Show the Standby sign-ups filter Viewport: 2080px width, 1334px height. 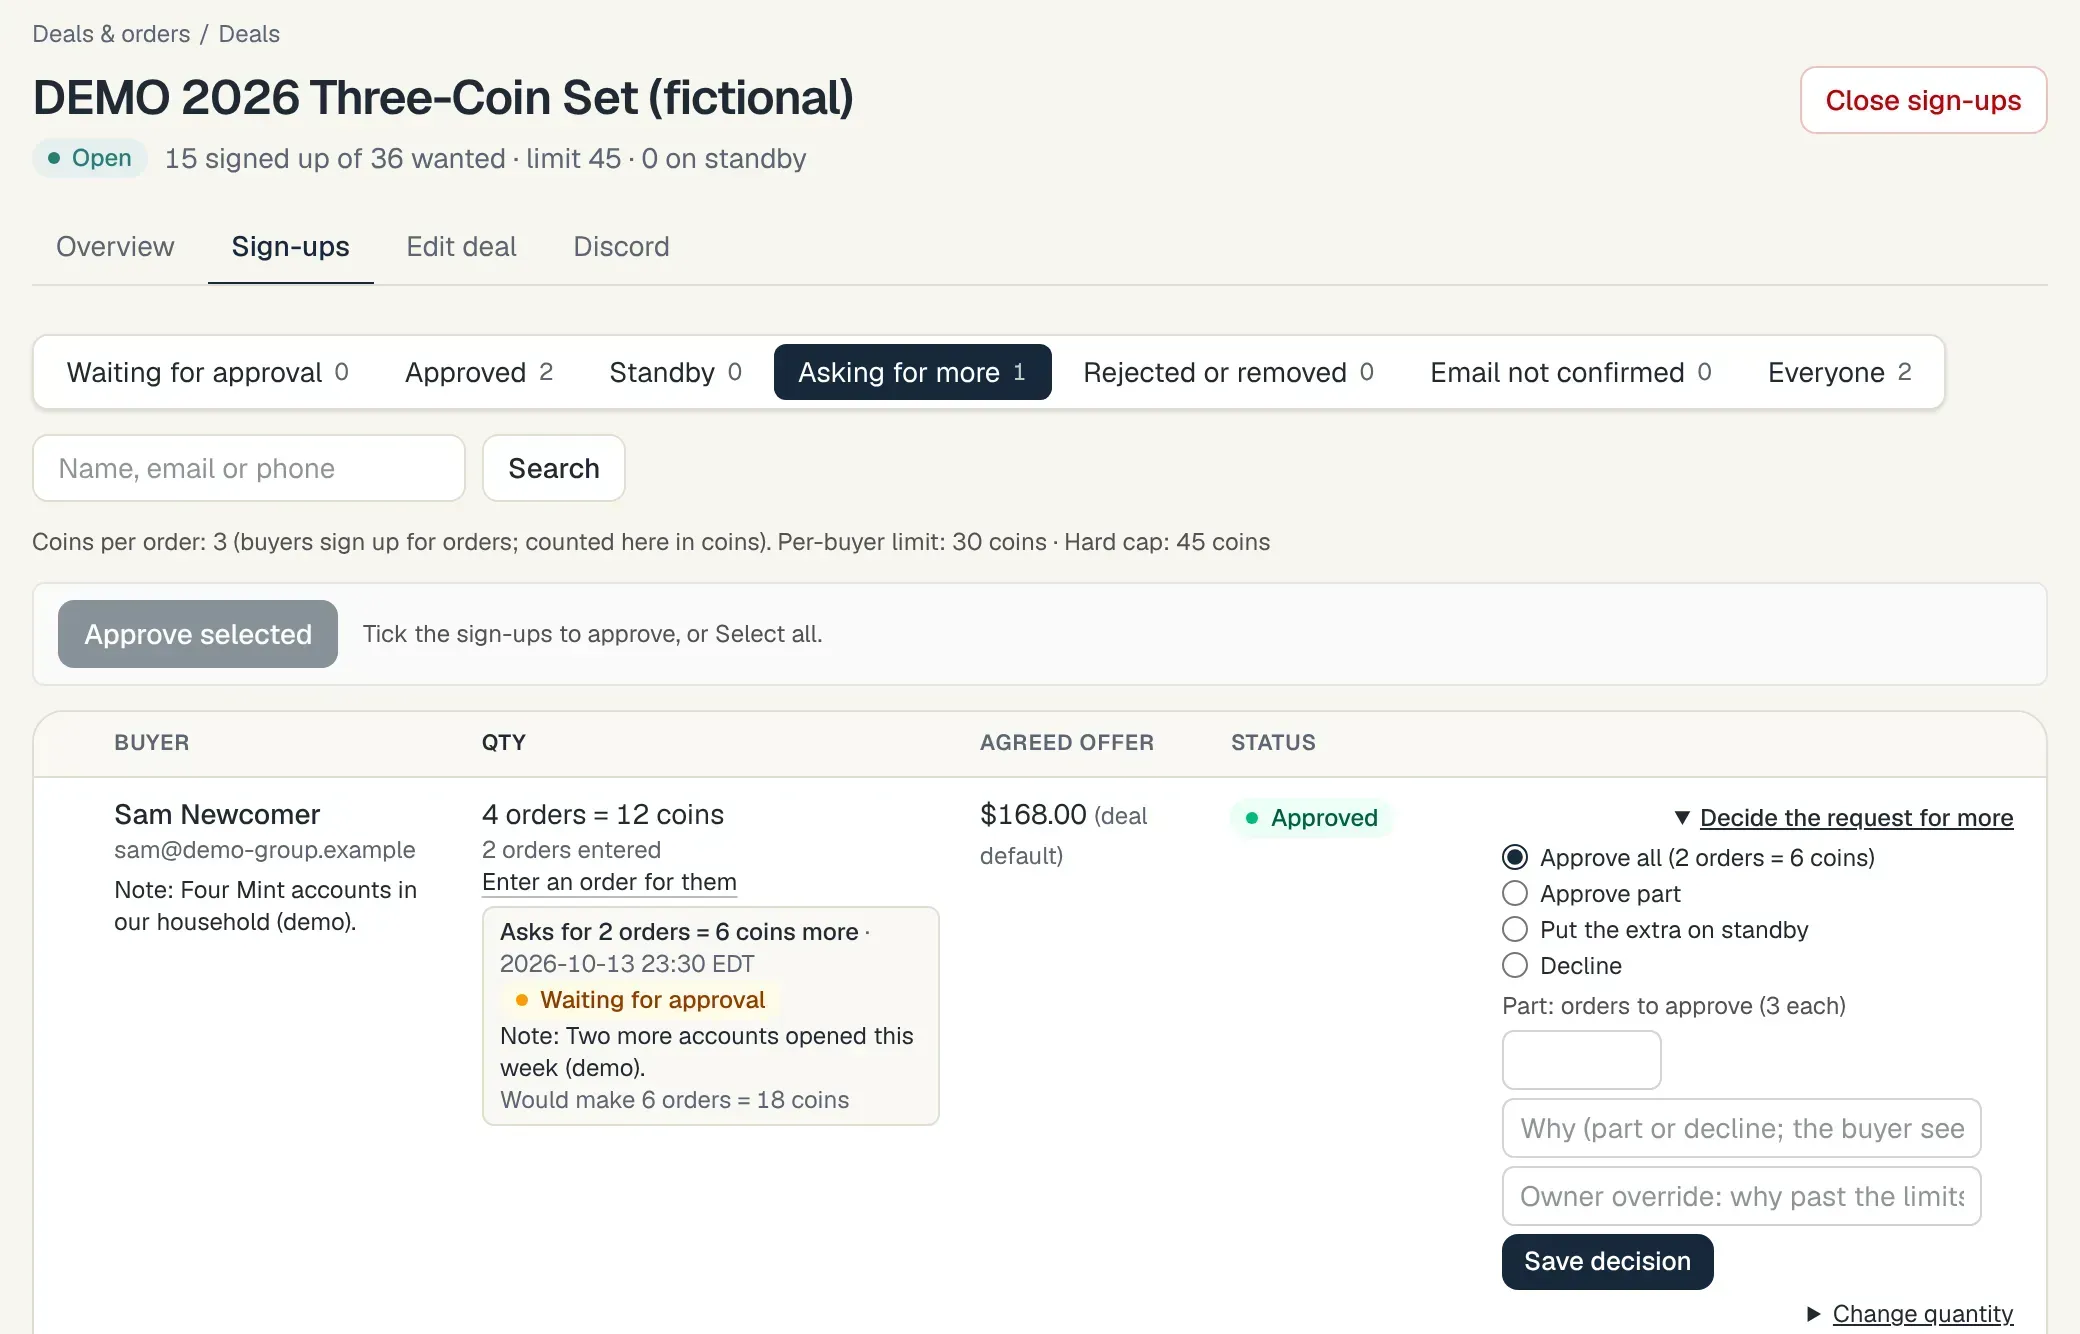(676, 372)
